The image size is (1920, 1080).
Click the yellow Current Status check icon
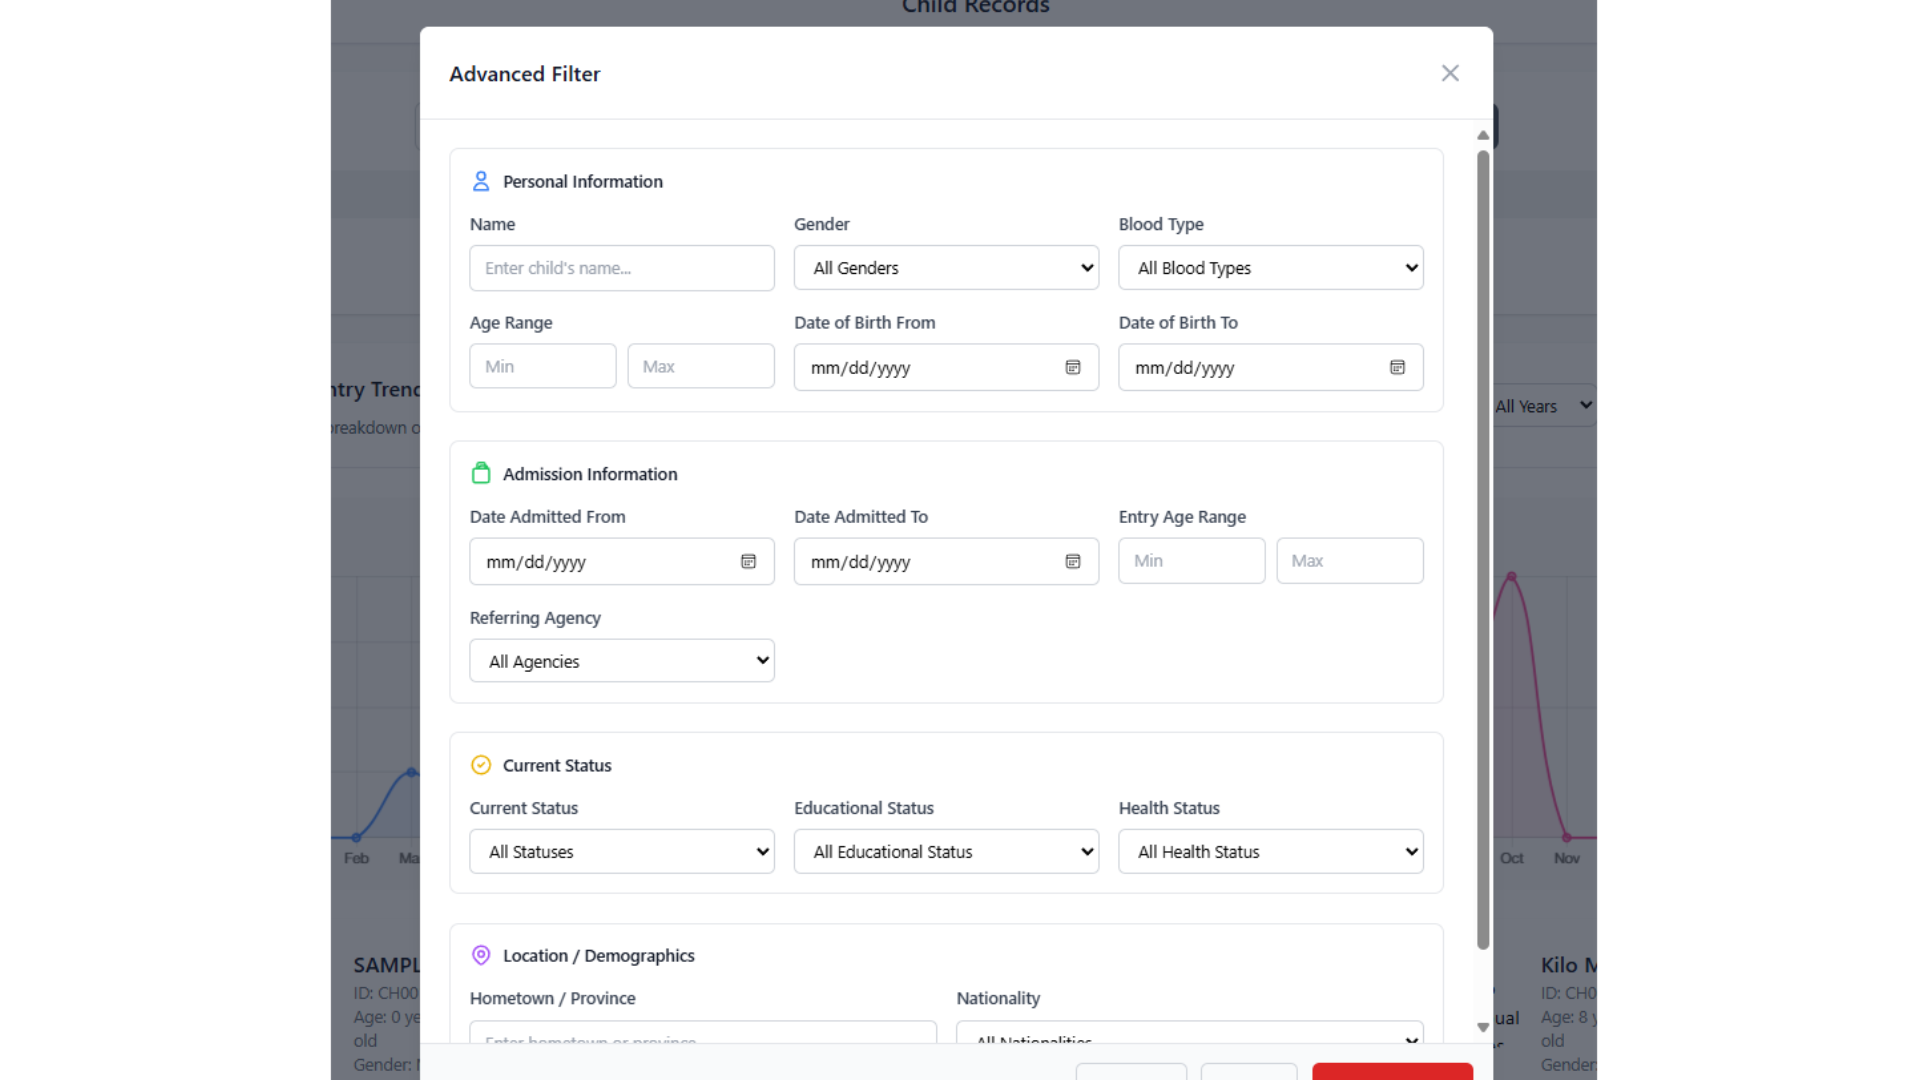[481, 765]
